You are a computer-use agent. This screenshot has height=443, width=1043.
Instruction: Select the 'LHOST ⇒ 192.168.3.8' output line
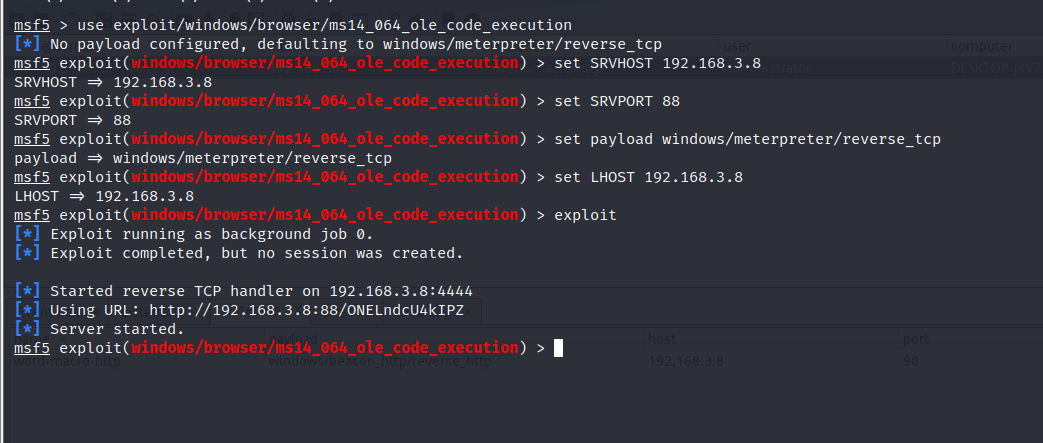click(104, 196)
